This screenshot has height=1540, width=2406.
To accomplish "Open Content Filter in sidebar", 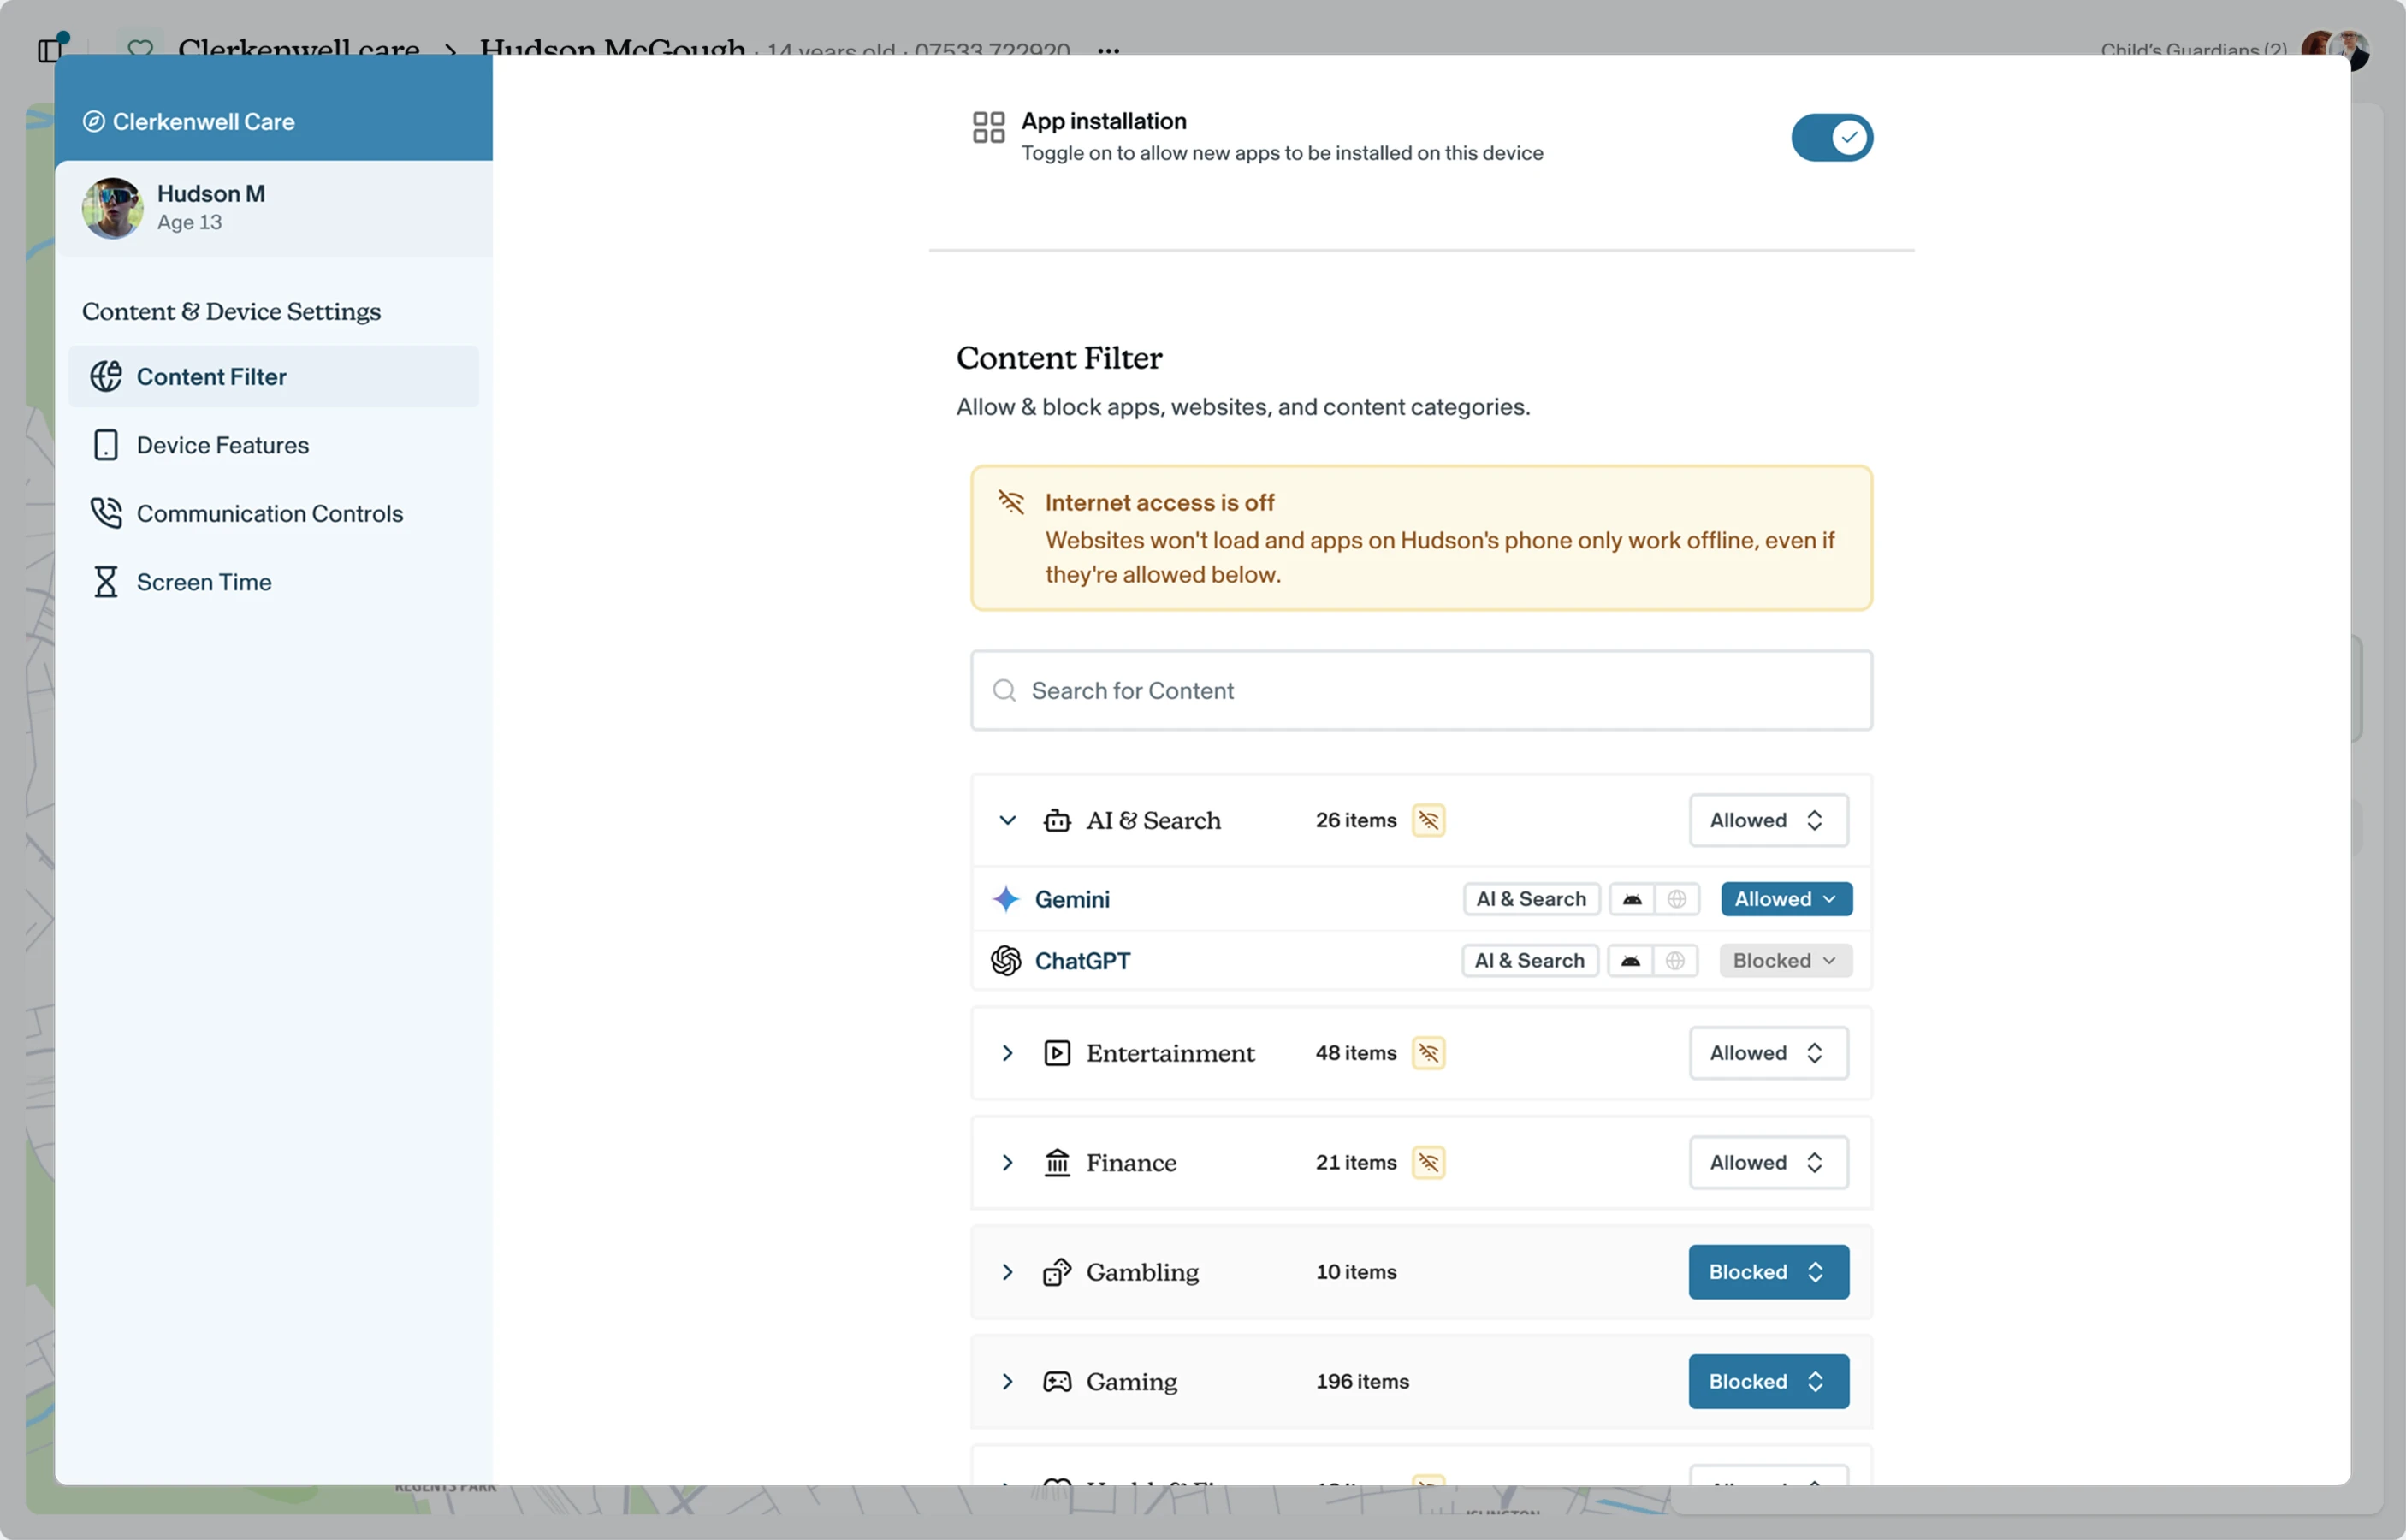I will click(x=273, y=376).
